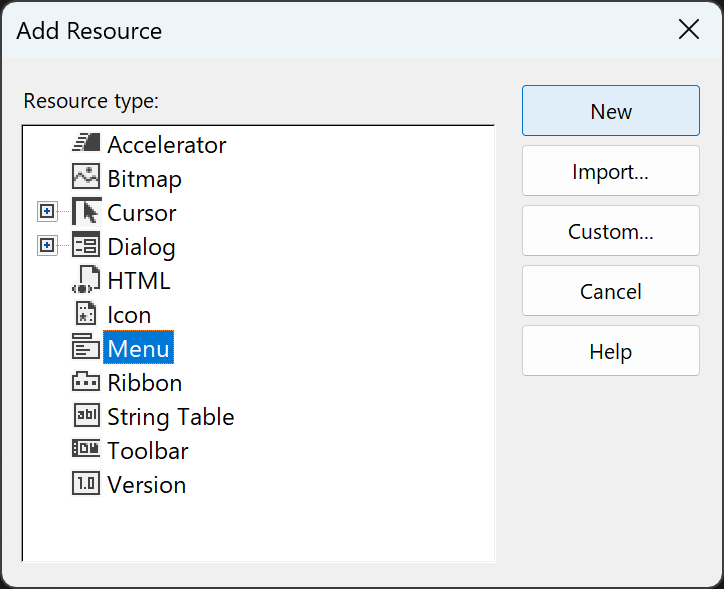The height and width of the screenshot is (589, 724).
Task: Click the Toolbar resource icon
Action: [x=86, y=450]
